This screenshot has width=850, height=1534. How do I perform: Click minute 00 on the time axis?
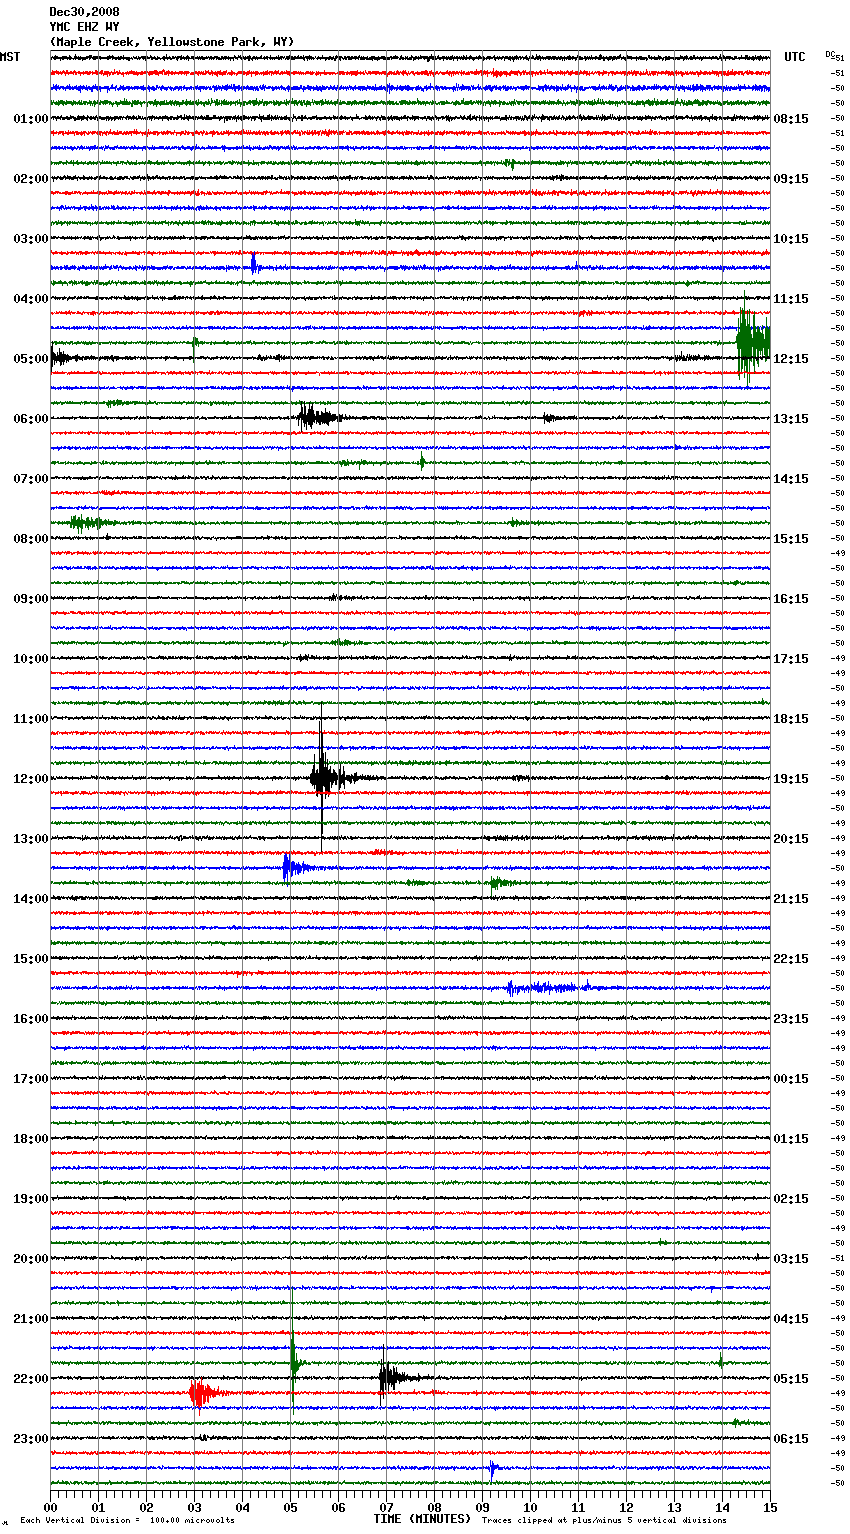click(51, 1507)
